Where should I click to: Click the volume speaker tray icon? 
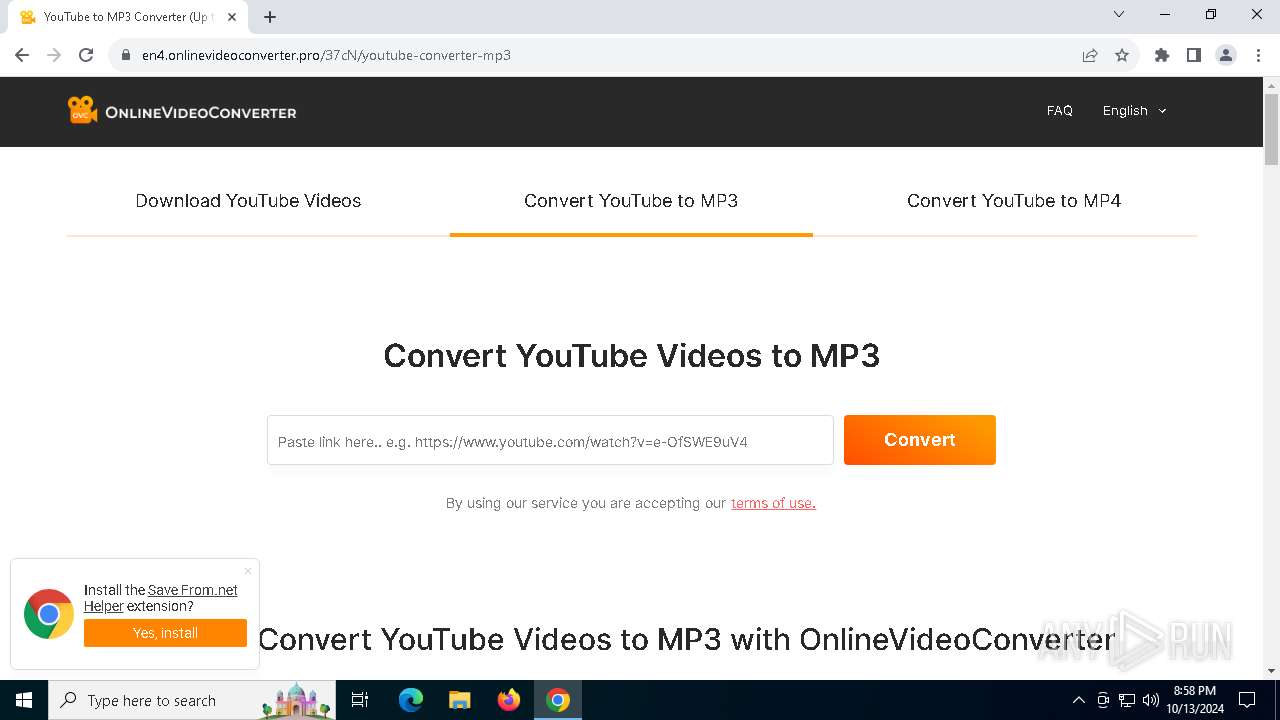(1151, 700)
